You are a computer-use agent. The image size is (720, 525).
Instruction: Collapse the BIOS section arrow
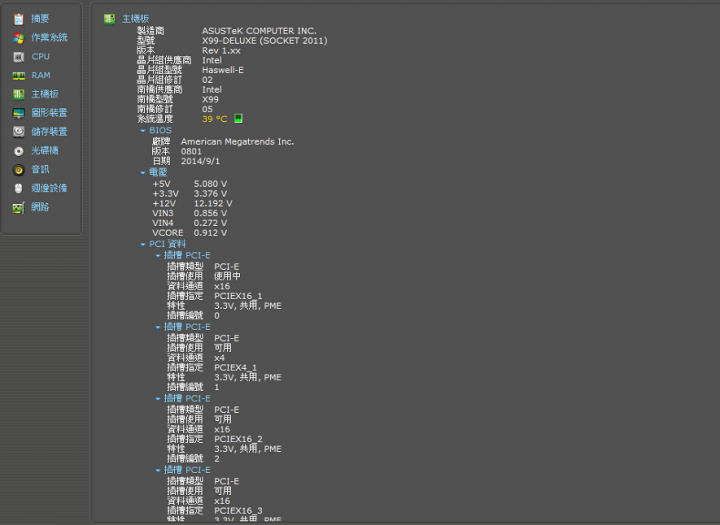(x=143, y=131)
